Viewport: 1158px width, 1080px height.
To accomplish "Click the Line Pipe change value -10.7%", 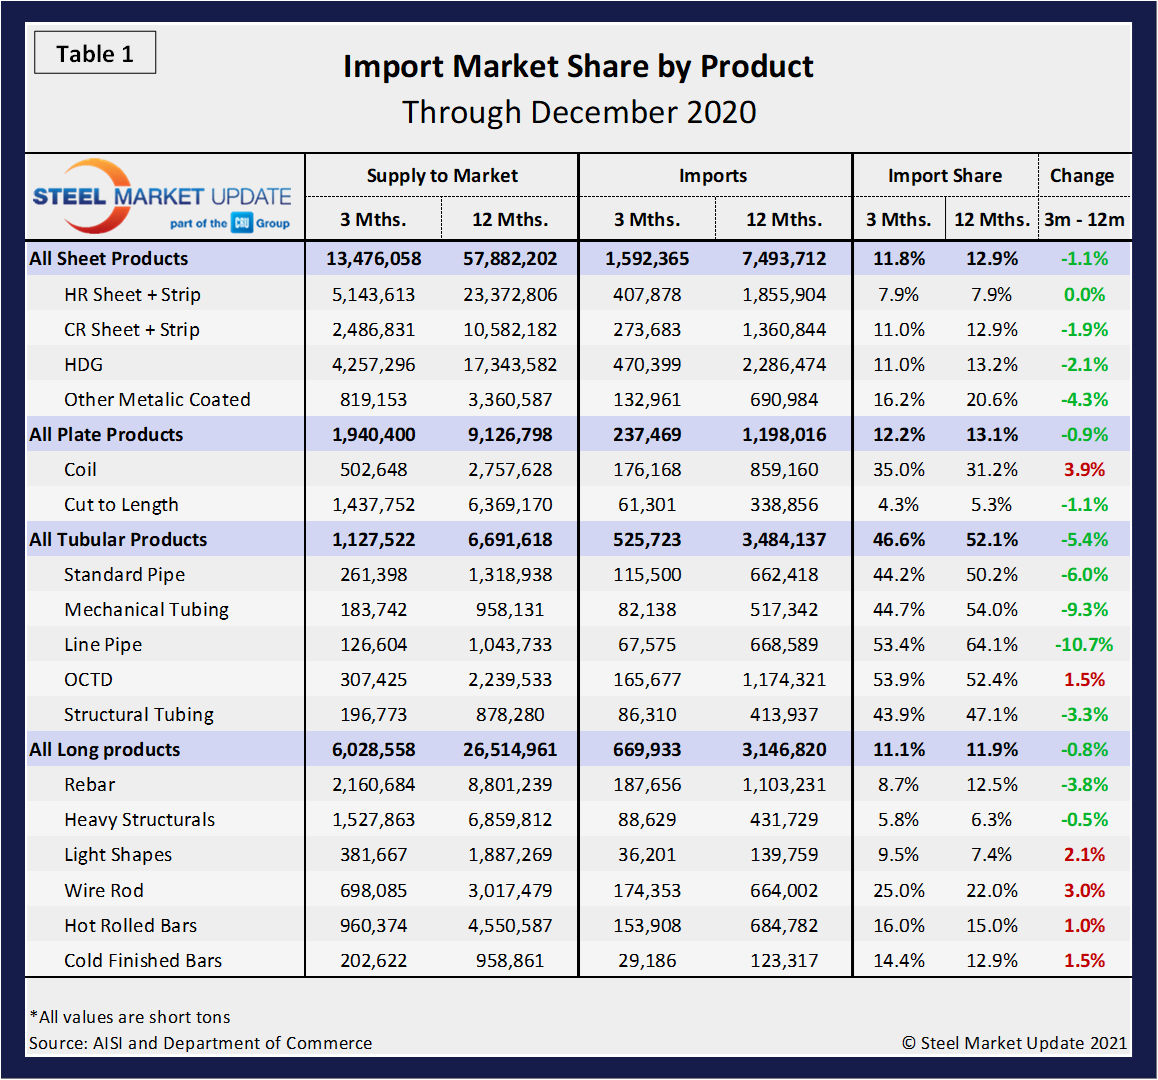I will tap(1084, 645).
